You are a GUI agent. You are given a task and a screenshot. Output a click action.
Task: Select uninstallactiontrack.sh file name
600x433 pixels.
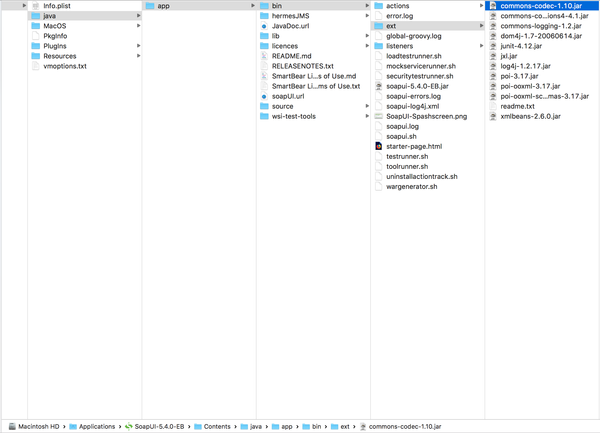coord(422,176)
